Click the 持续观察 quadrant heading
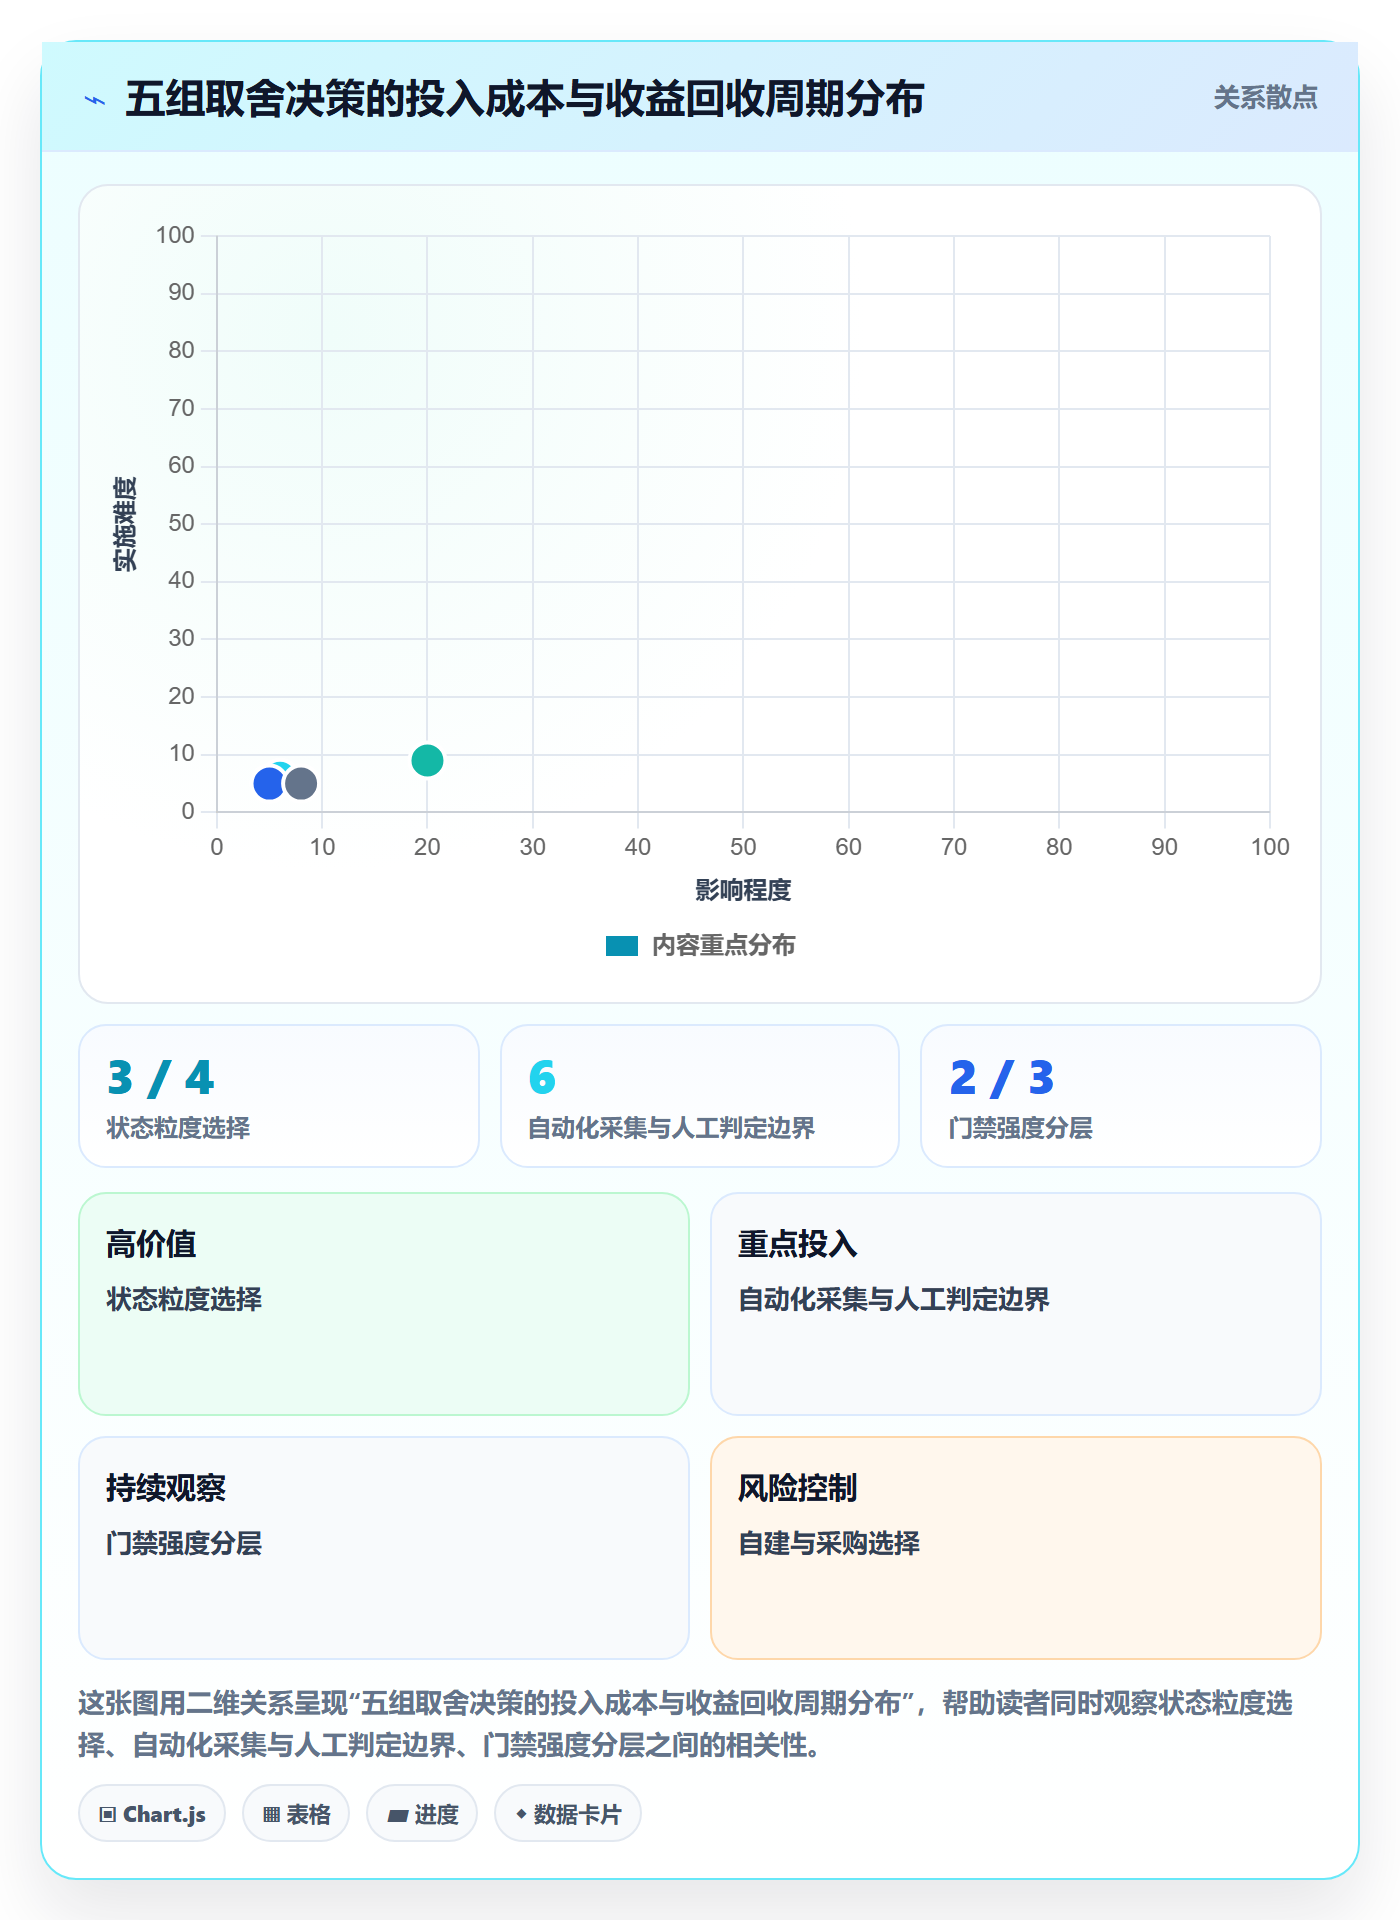 click(x=166, y=1488)
